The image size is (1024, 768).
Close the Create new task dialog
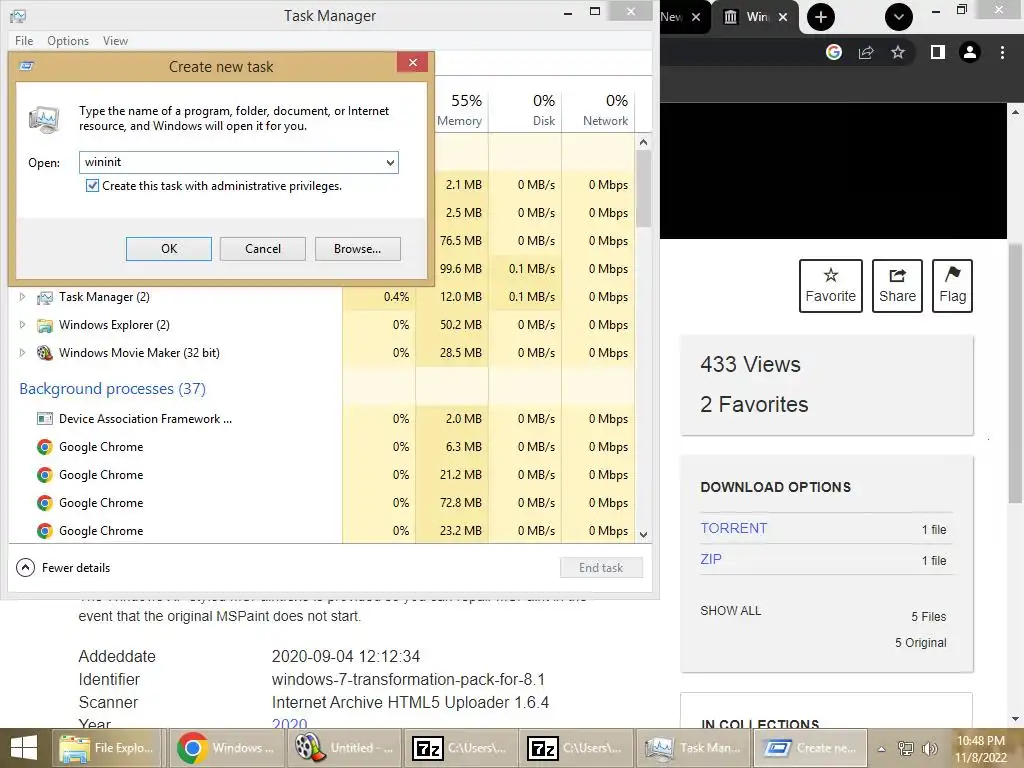point(413,63)
